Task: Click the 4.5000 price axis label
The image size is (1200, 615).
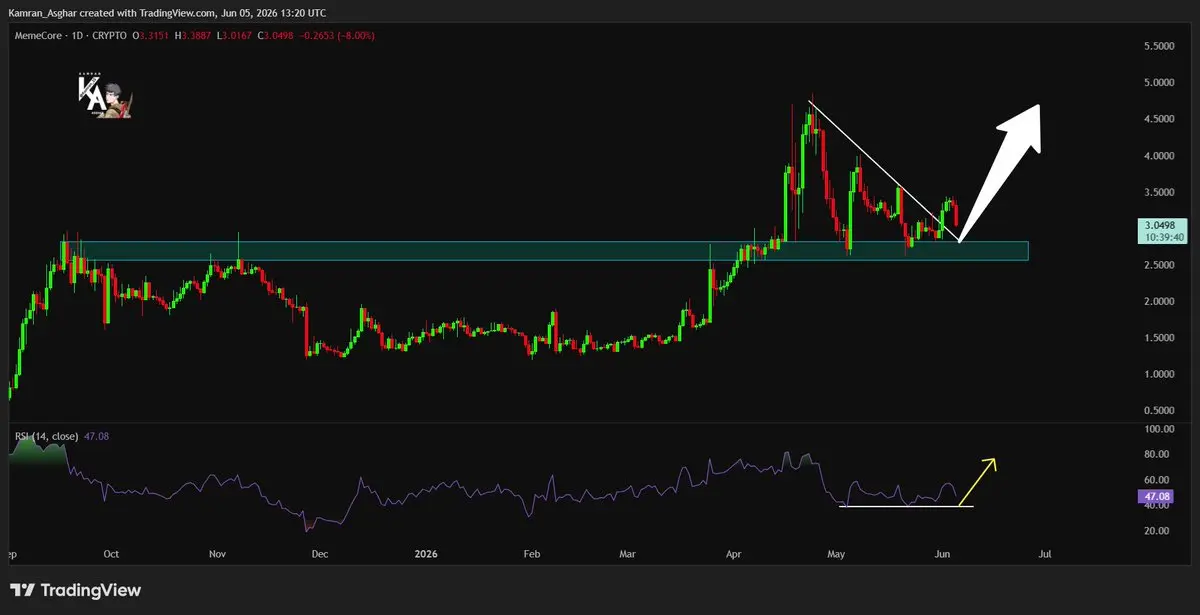Action: (1158, 119)
